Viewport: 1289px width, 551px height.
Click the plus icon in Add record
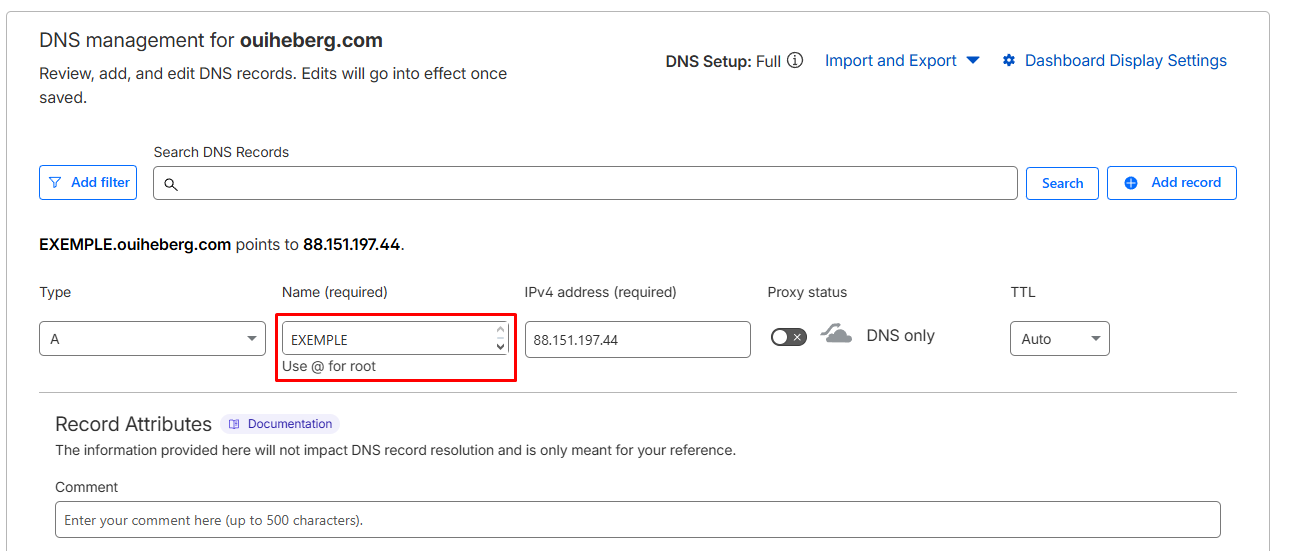click(1131, 183)
